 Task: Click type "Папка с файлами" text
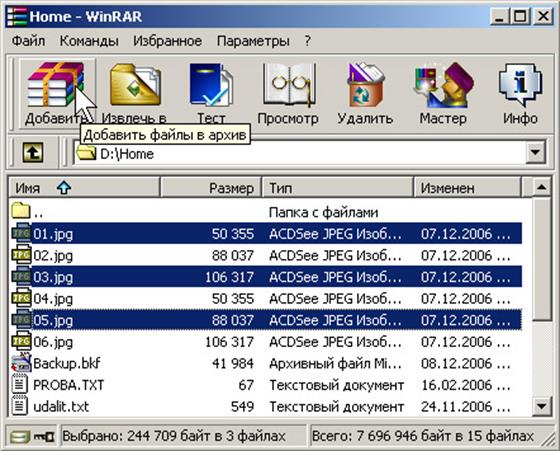click(323, 212)
